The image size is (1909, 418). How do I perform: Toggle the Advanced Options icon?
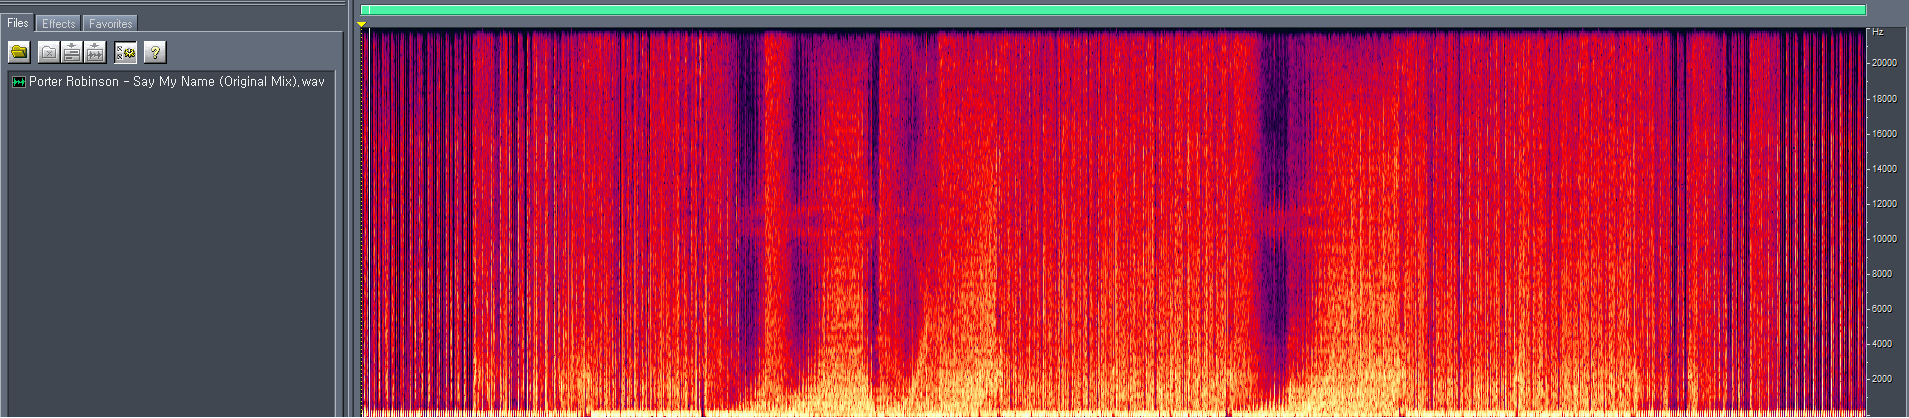click(x=125, y=52)
